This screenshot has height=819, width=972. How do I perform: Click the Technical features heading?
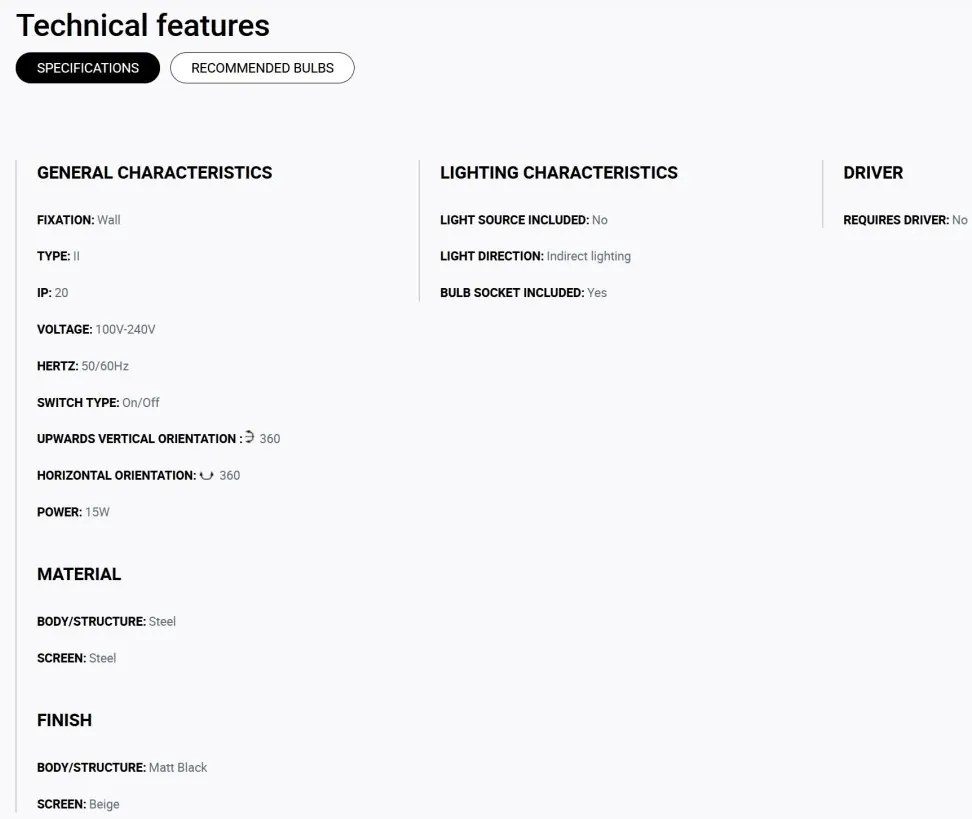(x=143, y=26)
